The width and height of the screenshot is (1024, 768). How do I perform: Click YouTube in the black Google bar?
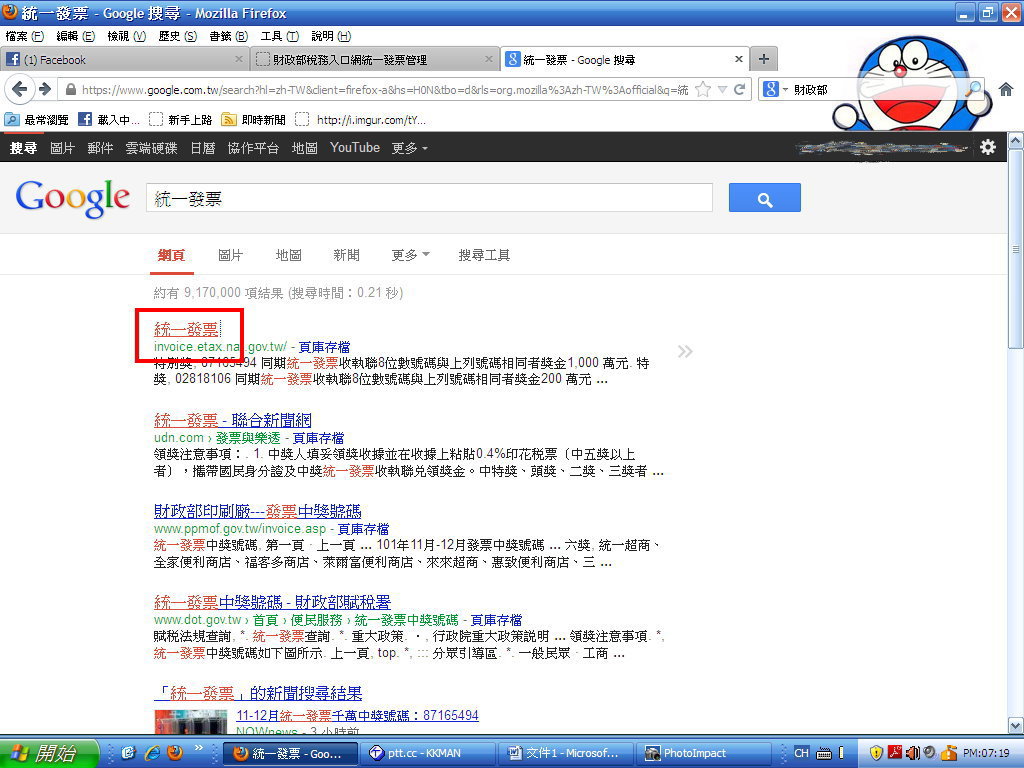(x=355, y=148)
